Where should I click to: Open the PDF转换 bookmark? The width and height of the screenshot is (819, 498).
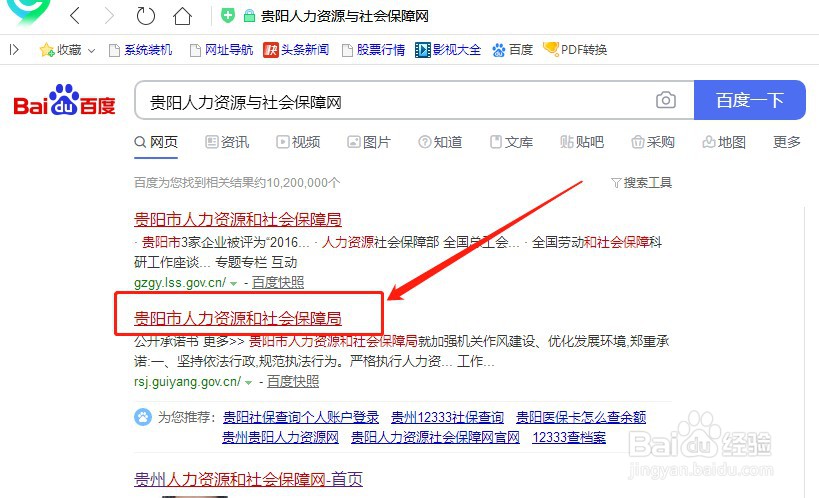(x=575, y=50)
